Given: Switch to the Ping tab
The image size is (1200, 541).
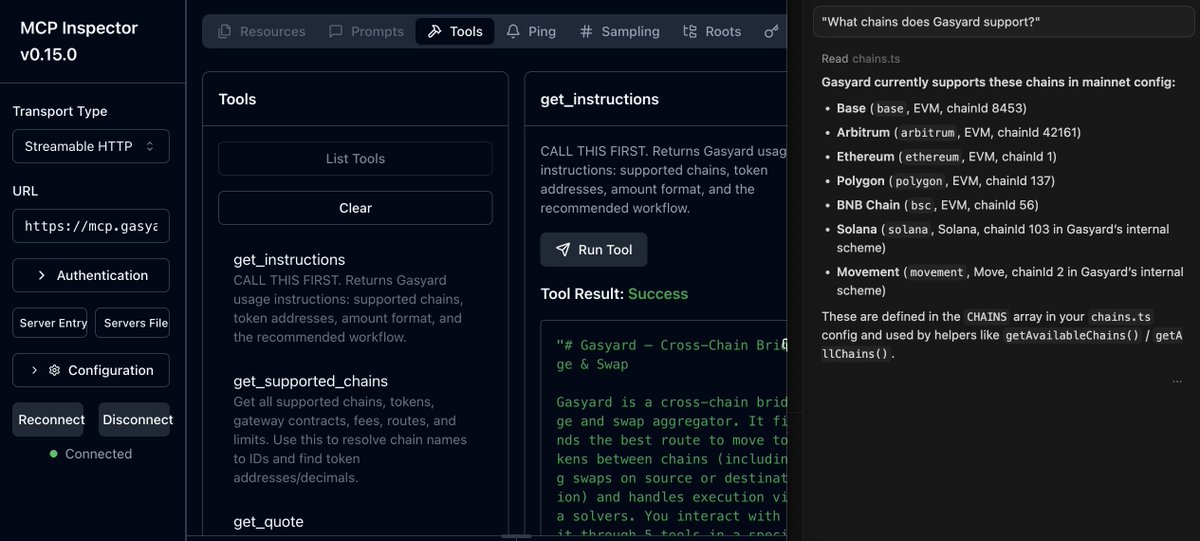Looking at the screenshot, I should pyautogui.click(x=531, y=31).
